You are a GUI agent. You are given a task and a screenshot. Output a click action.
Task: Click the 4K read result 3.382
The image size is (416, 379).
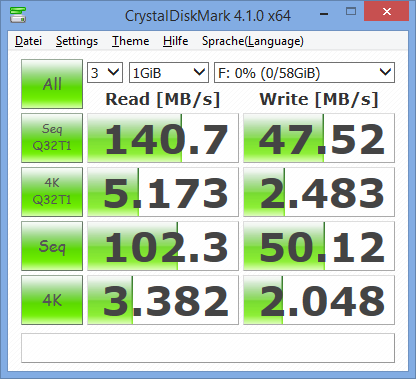pyautogui.click(x=163, y=300)
